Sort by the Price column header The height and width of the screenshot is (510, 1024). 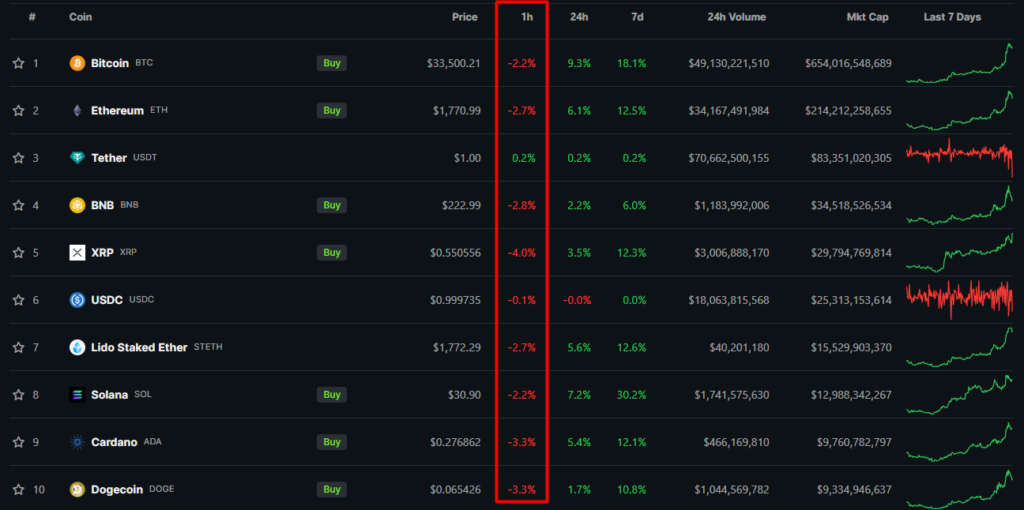point(464,17)
